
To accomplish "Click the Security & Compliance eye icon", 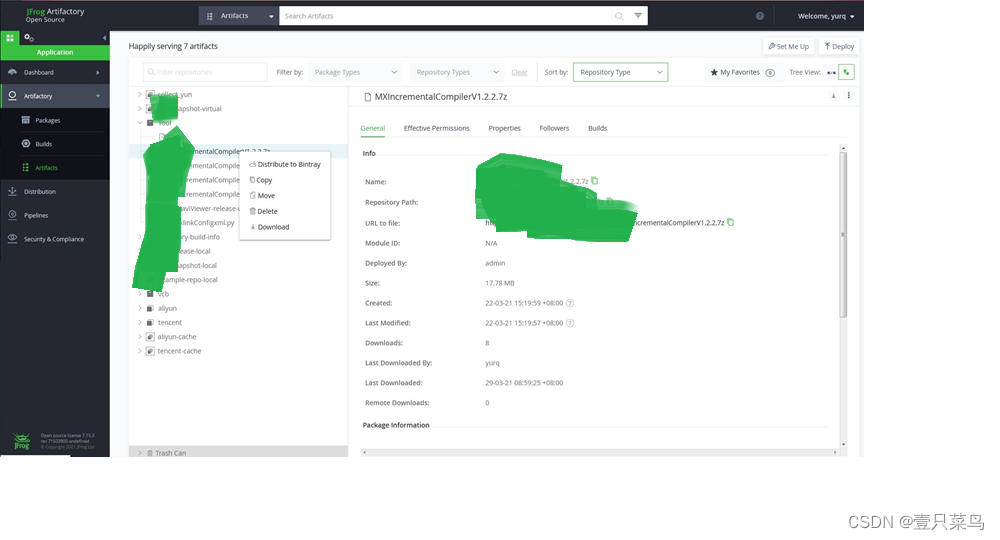I will click(x=12, y=238).
